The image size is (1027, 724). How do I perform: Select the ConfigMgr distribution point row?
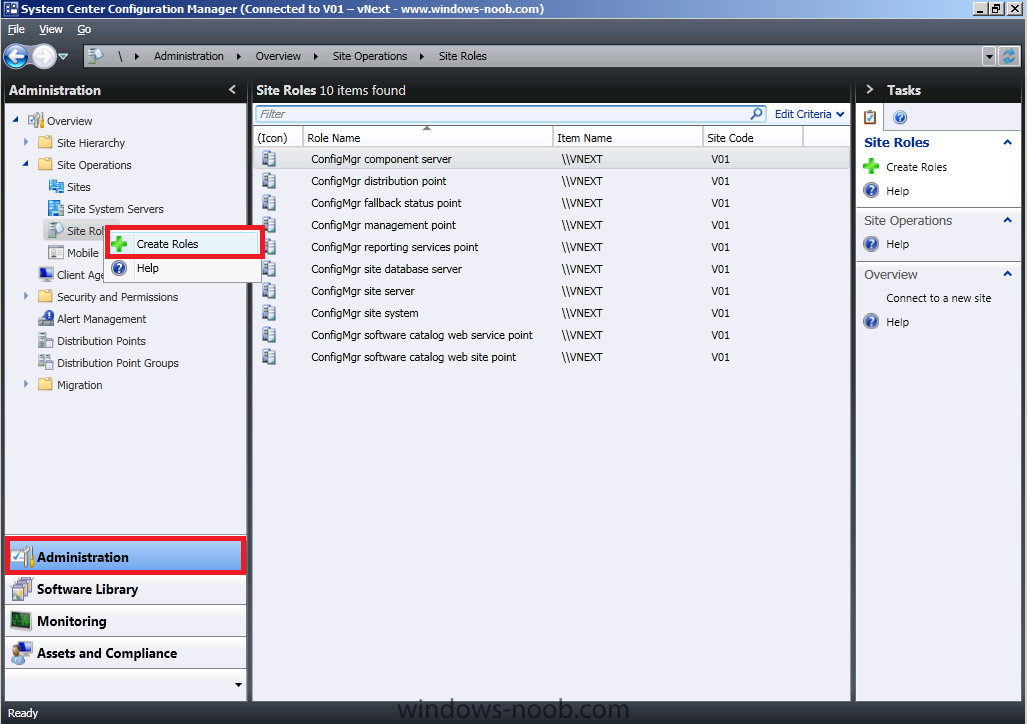(x=551, y=181)
